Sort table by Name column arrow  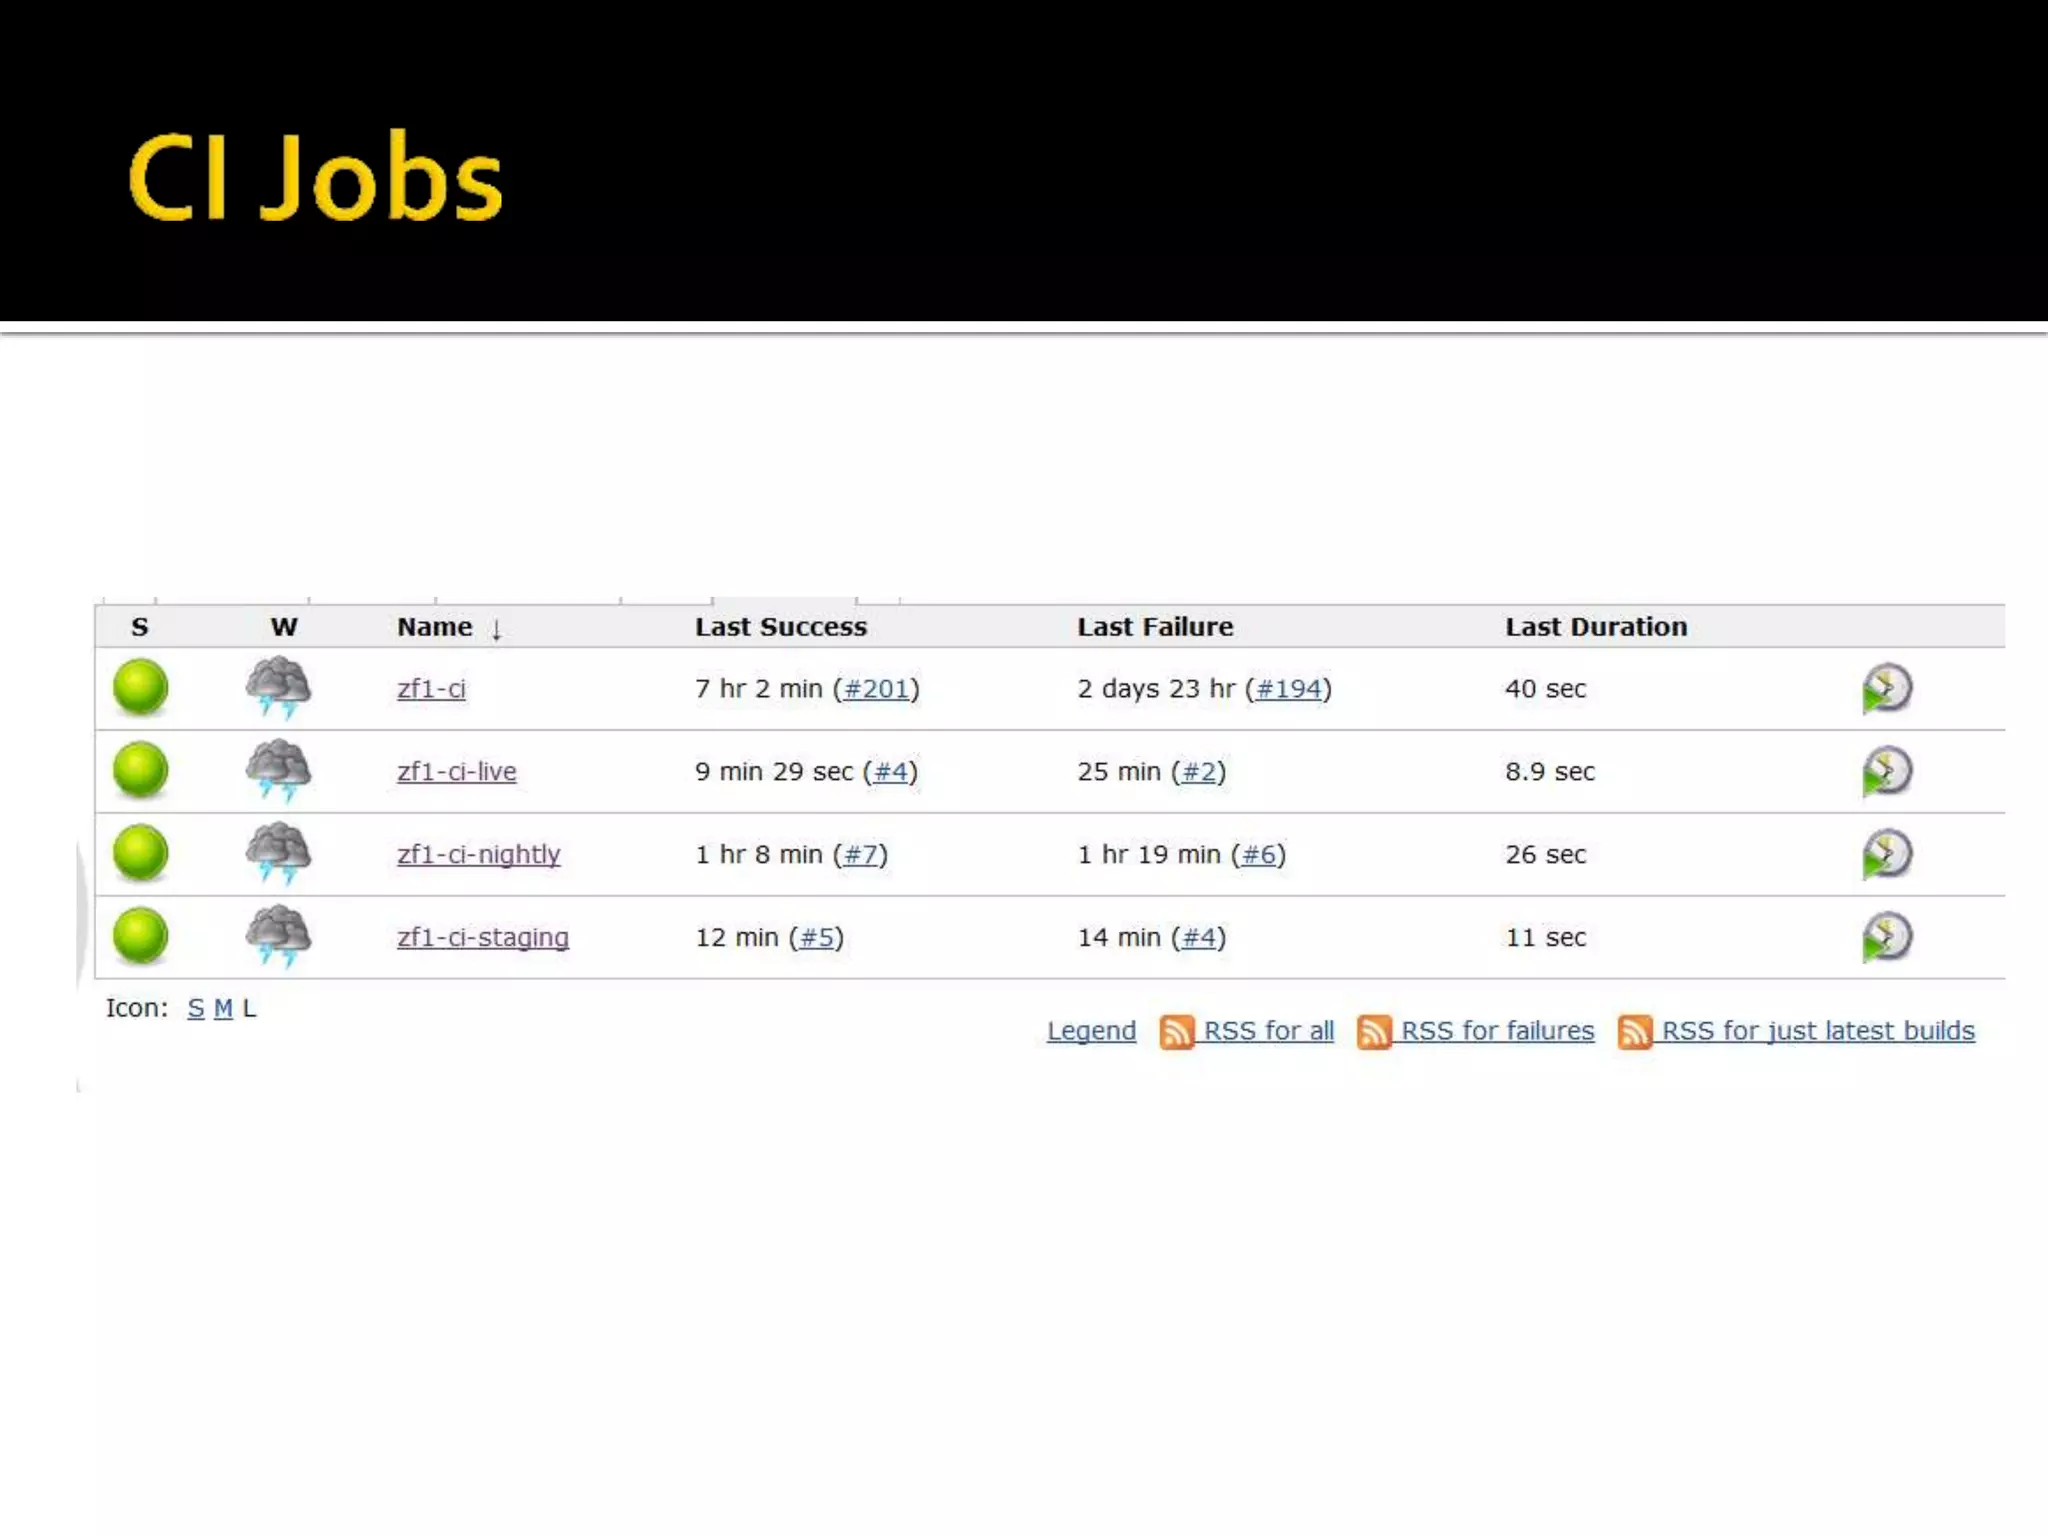pos(496,628)
